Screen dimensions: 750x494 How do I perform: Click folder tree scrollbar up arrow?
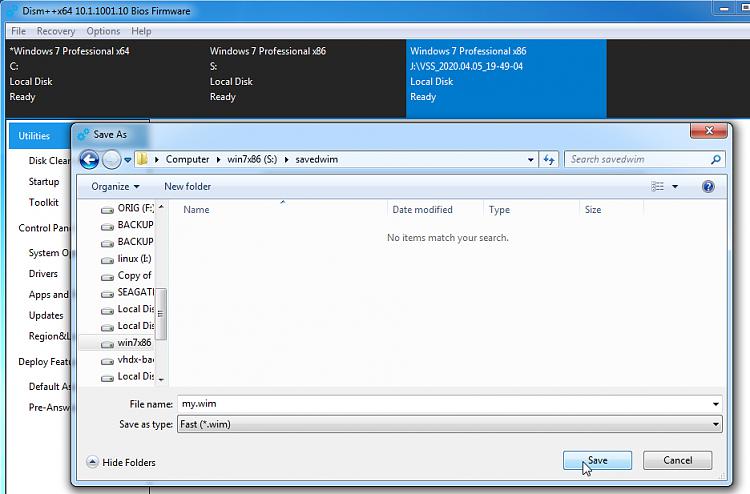[x=161, y=207]
